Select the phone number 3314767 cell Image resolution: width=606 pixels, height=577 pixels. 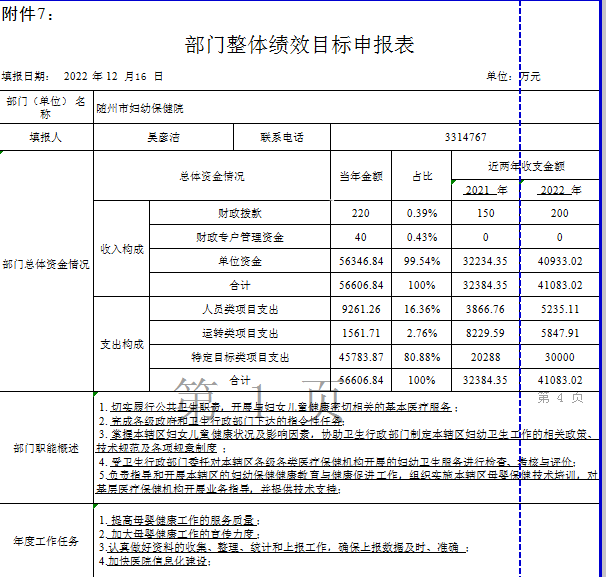click(x=465, y=137)
